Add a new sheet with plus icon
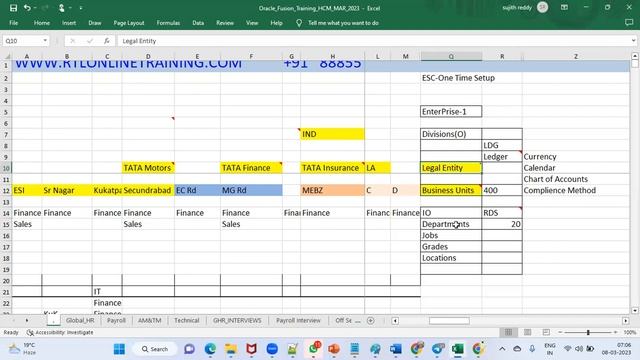 [371, 320]
